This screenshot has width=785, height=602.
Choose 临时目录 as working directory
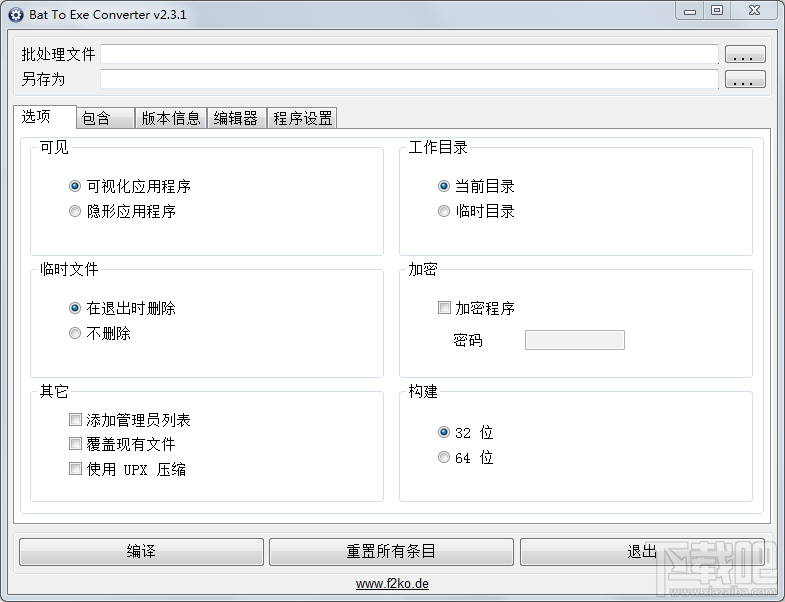(x=476, y=211)
